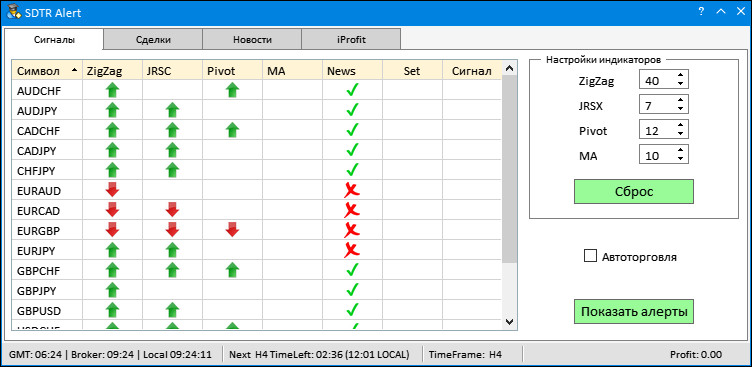Image resolution: width=752 pixels, height=367 pixels.
Task: Open the iProfit tab
Action: point(351,39)
